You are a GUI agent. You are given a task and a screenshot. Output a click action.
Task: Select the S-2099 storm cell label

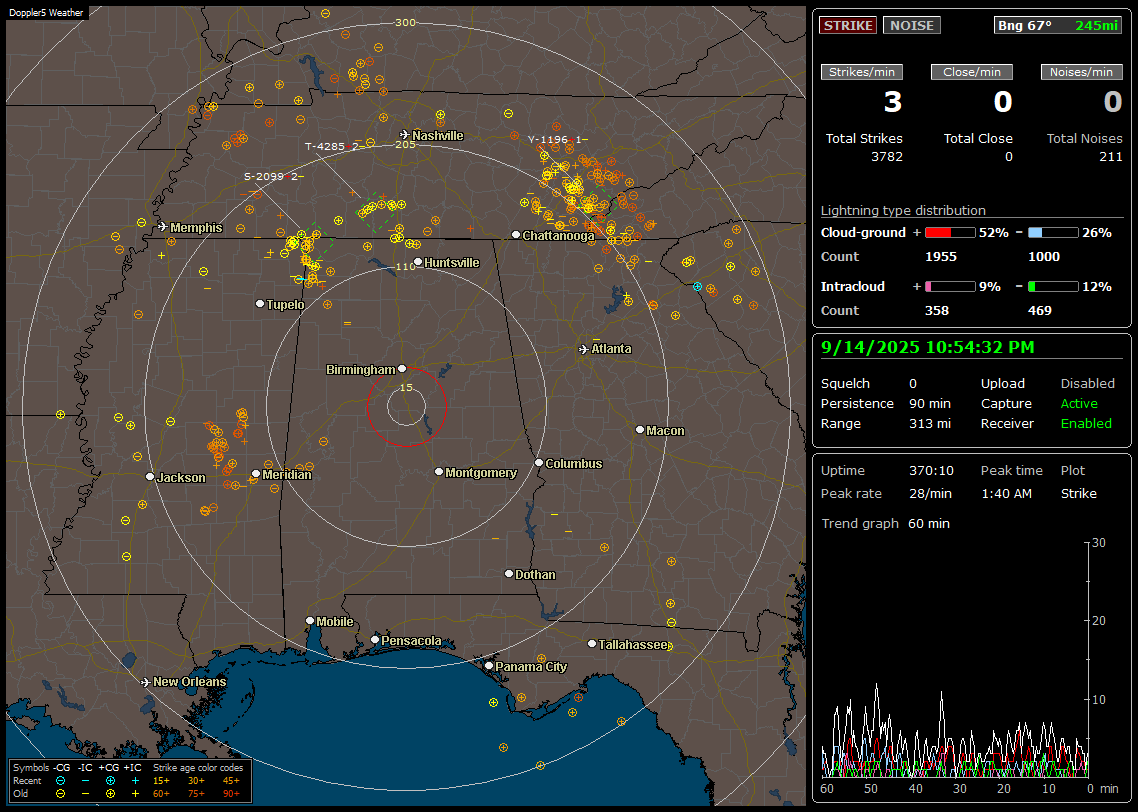click(274, 176)
